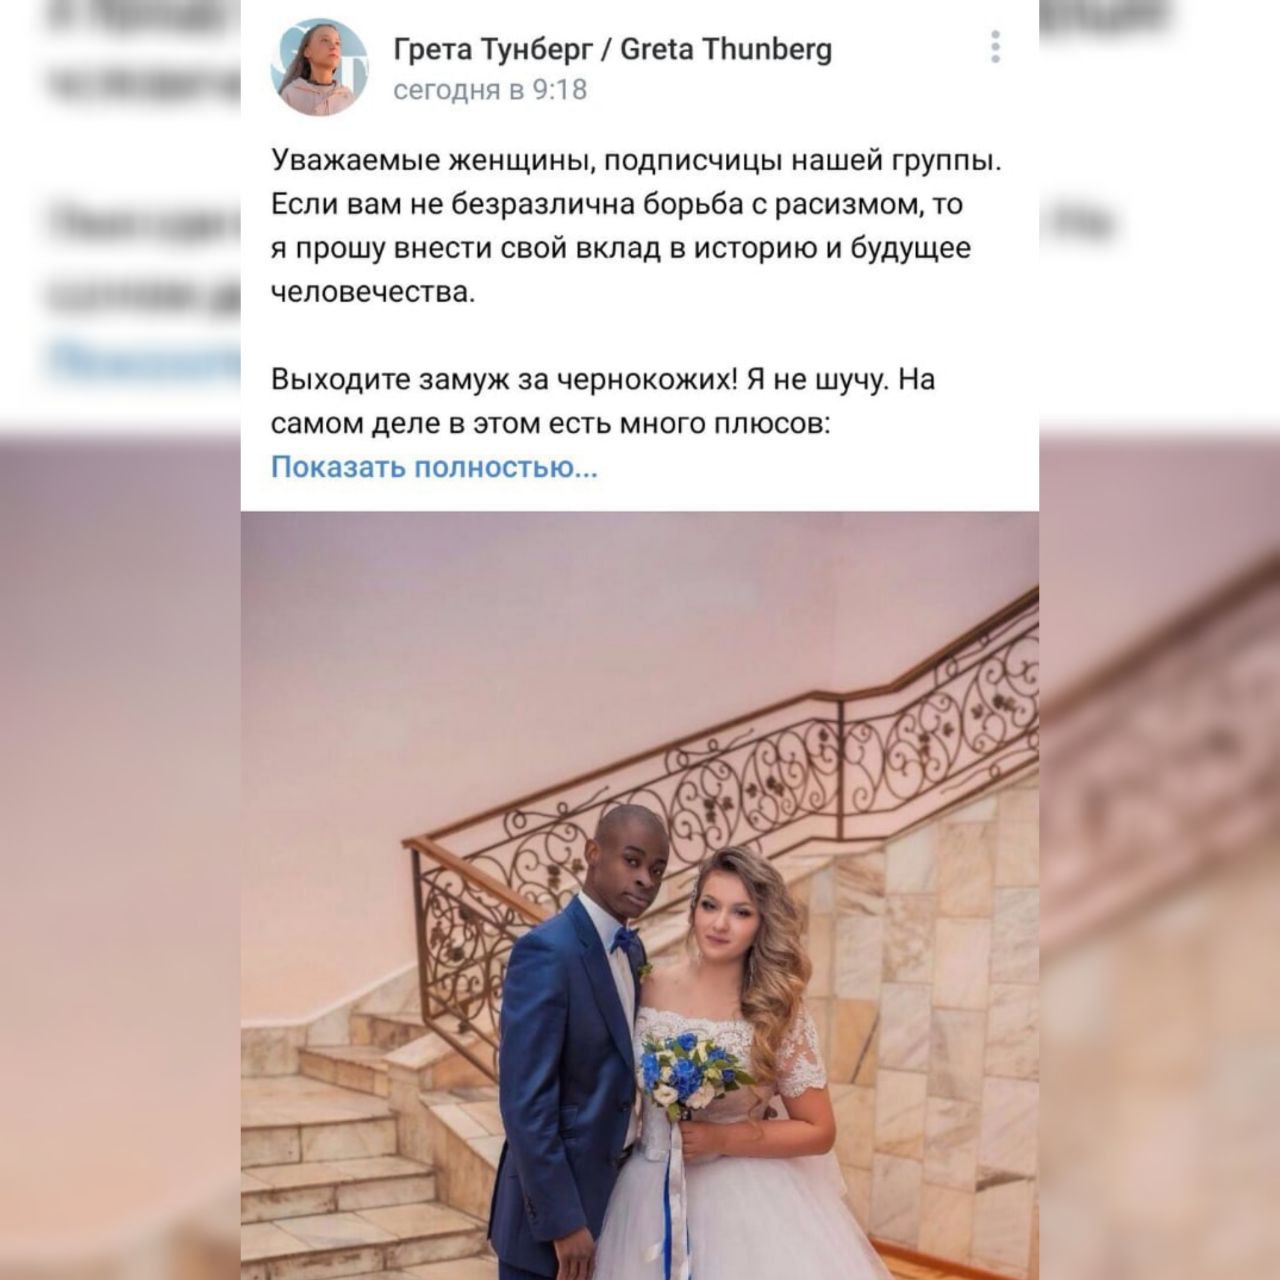Screen dimensions: 1280x1280
Task: Open the post via the сегодня в 9:18 timestamp
Action: 490,90
